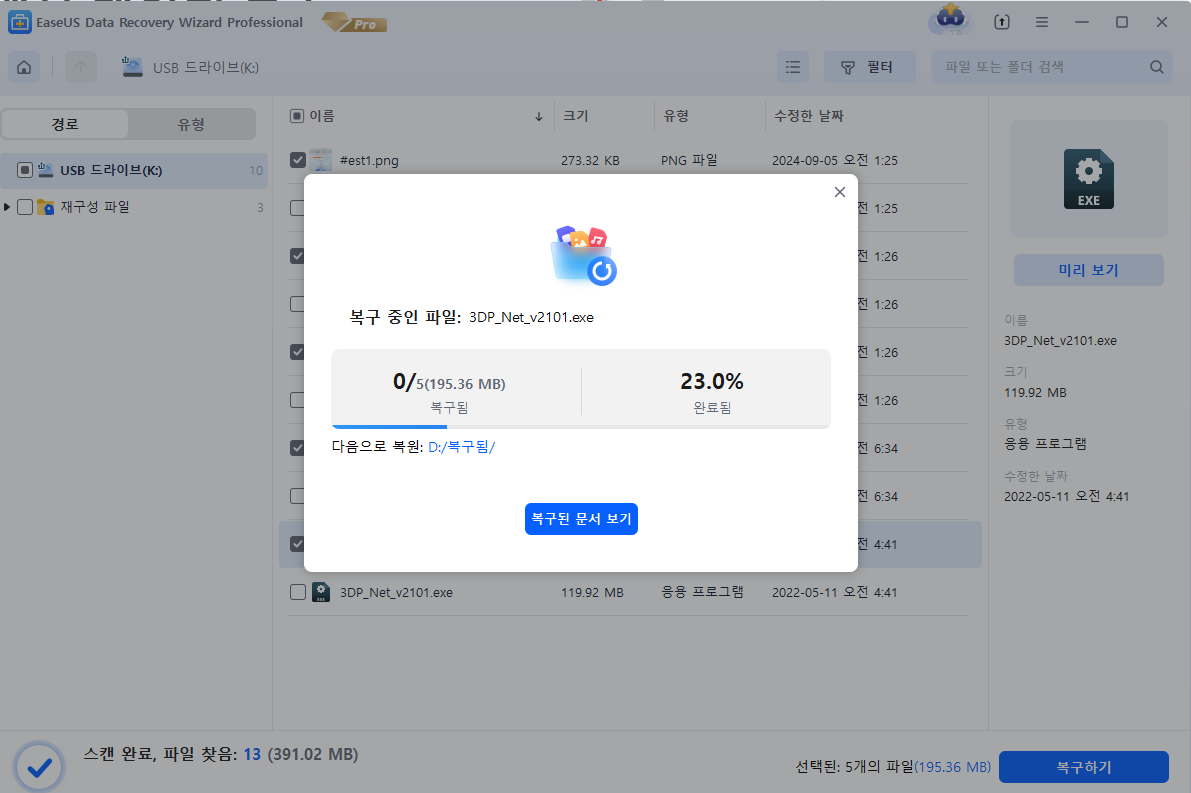
Task: Click preview panel name 3DP_Net_v2101.exe
Action: click(1060, 340)
